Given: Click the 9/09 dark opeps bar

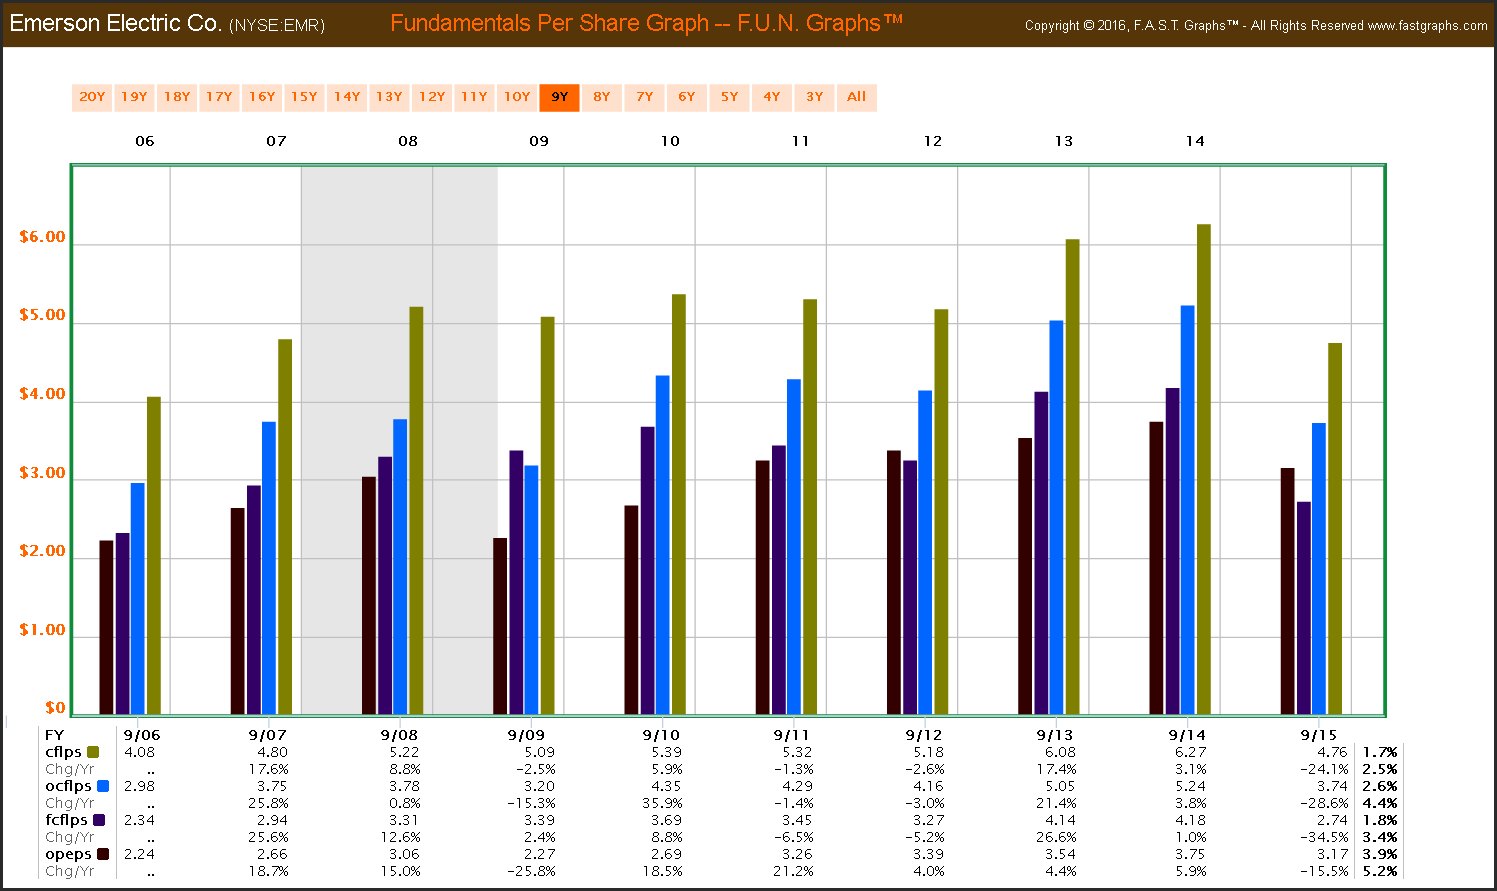Looking at the screenshot, I should pos(500,627).
